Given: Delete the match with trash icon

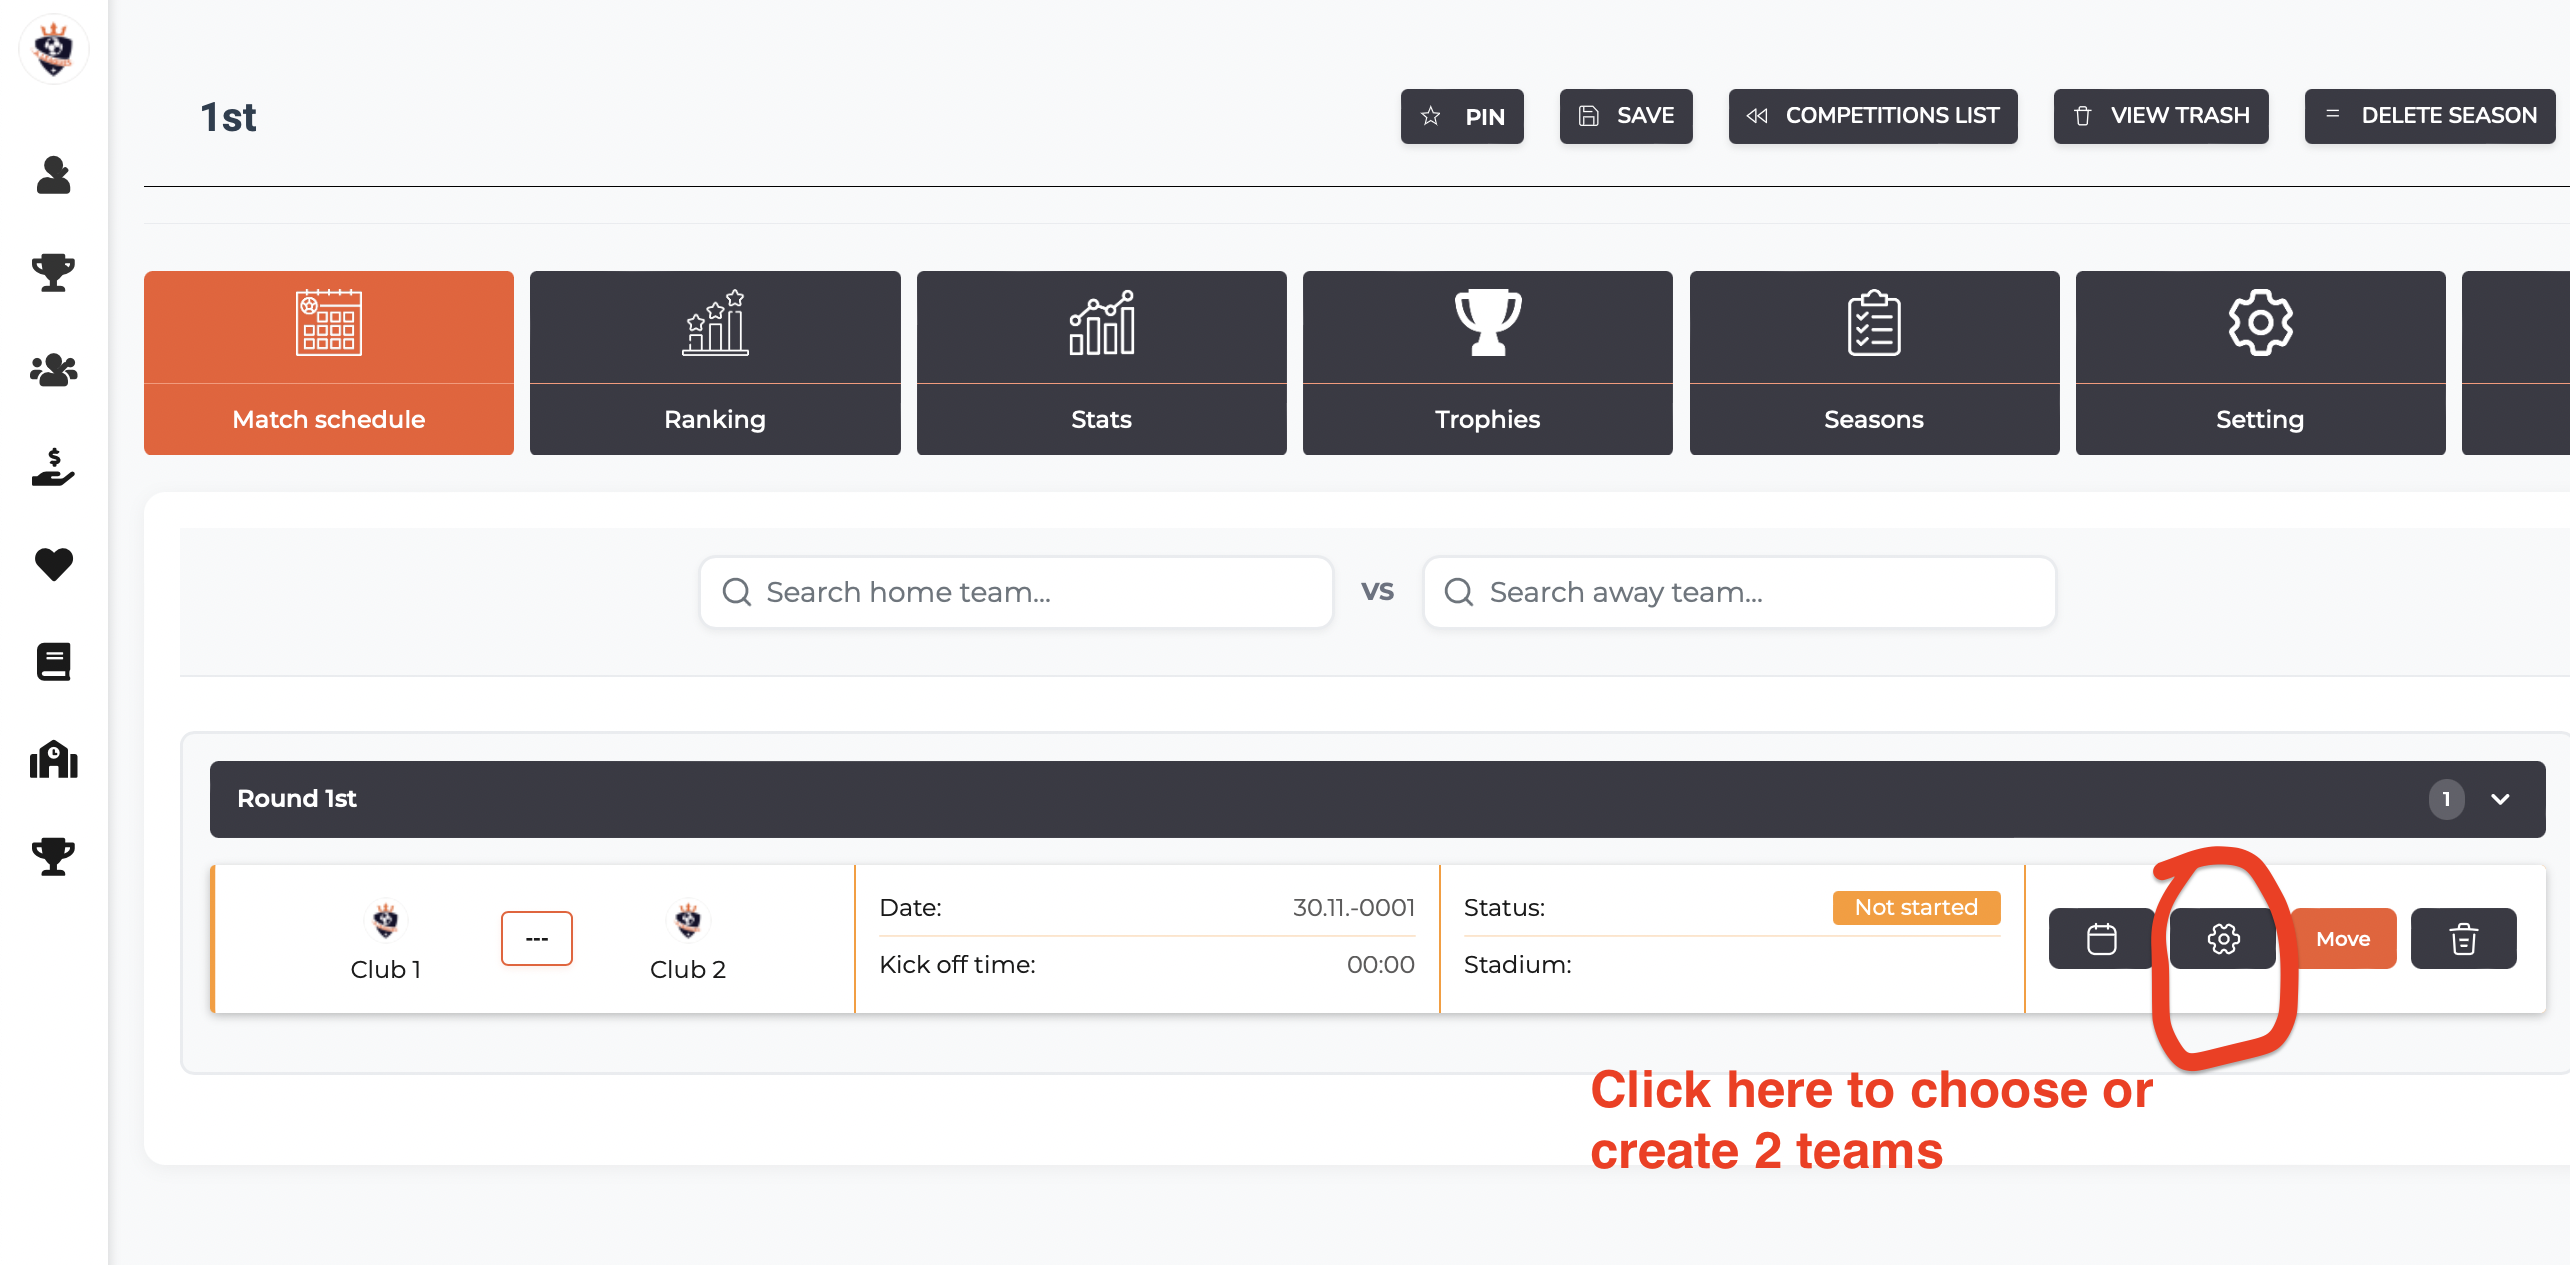Looking at the screenshot, I should (2462, 938).
